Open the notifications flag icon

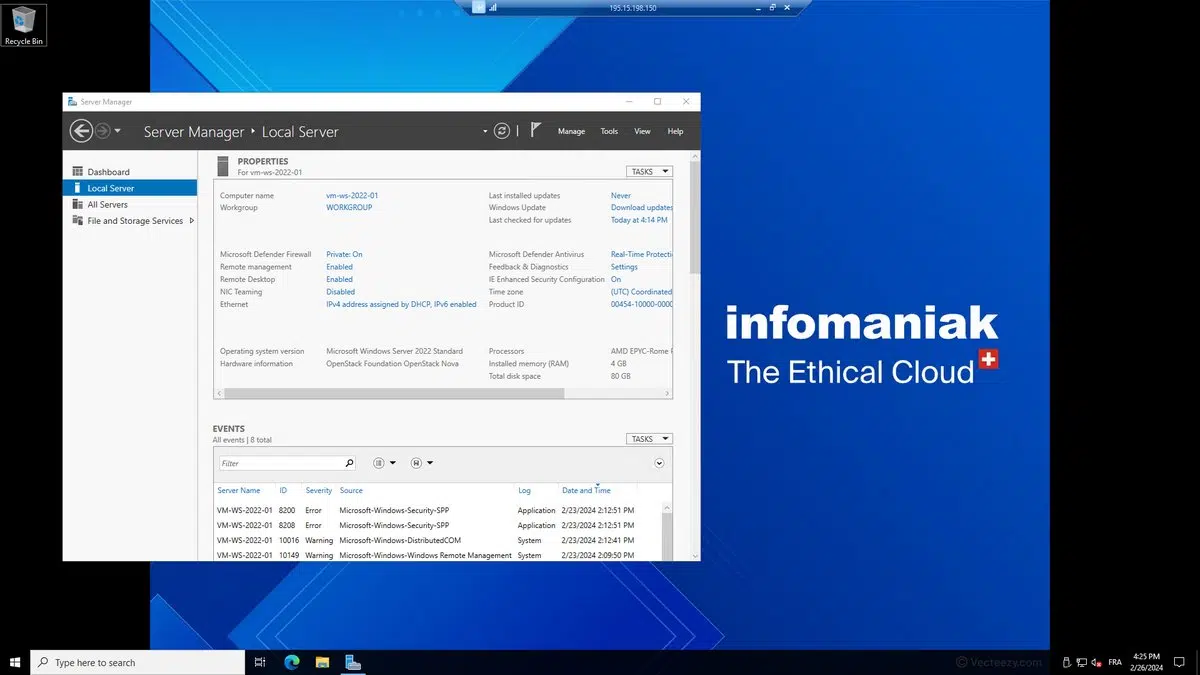point(536,130)
